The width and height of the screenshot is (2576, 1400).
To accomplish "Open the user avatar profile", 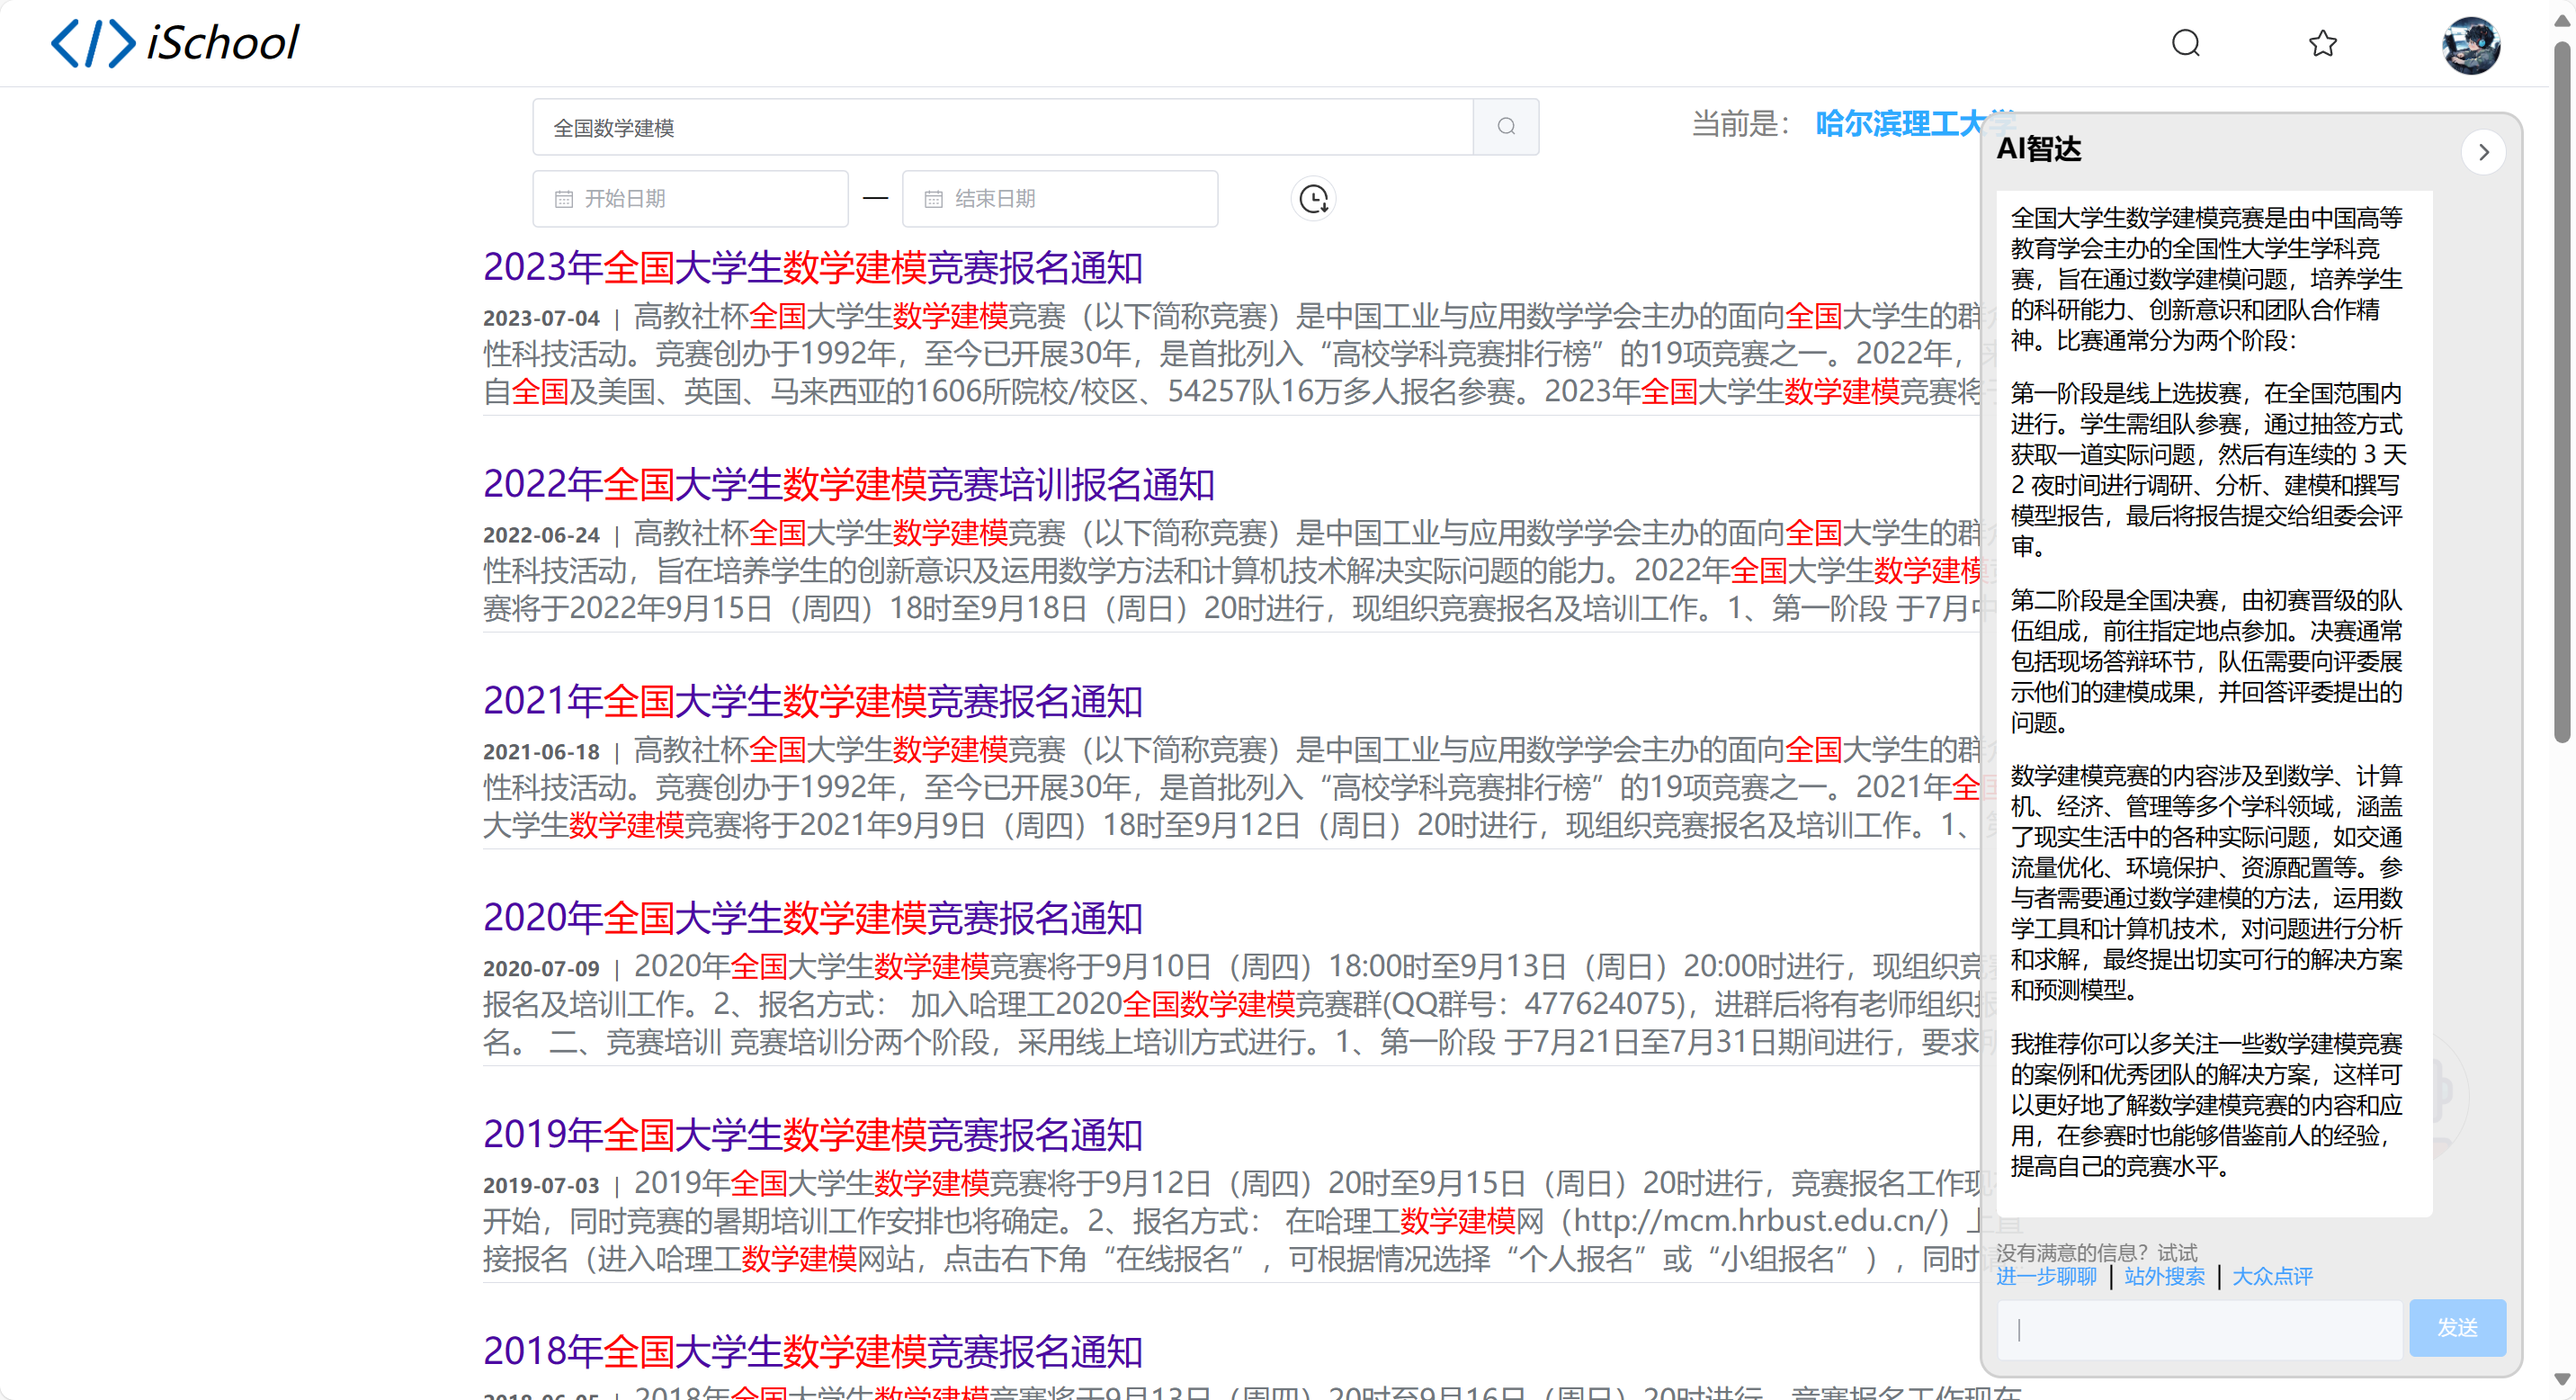I will tap(2470, 45).
